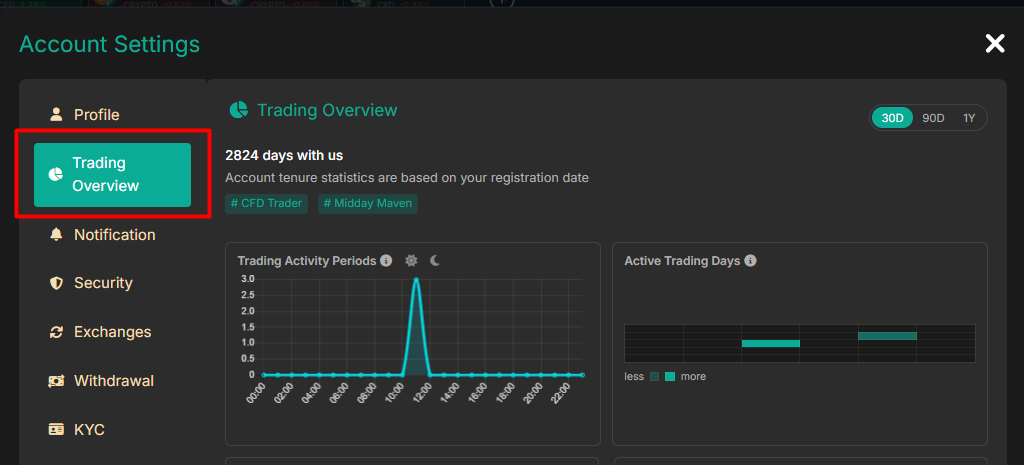The image size is (1024, 465).
Task: Close the Account Settings dialog
Action: (995, 44)
